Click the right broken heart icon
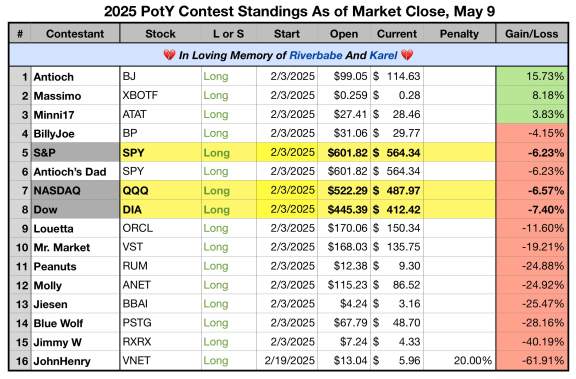This screenshot has height=379, width=576. (x=407, y=55)
